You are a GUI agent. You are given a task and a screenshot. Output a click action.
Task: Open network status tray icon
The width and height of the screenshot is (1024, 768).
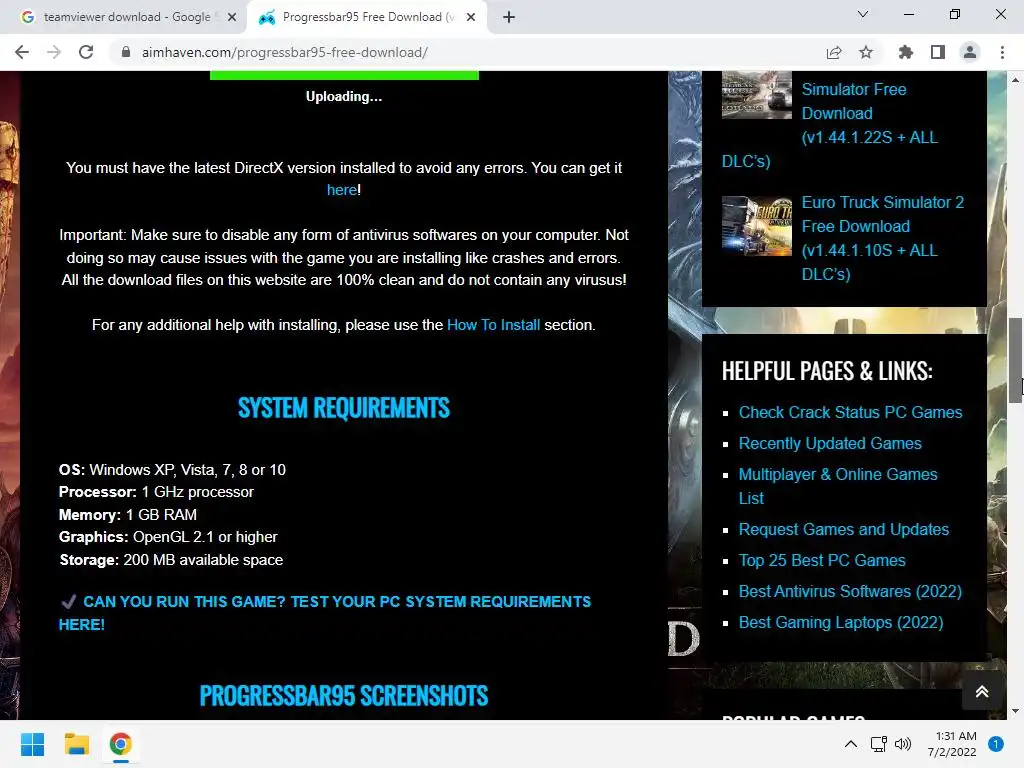[878, 744]
